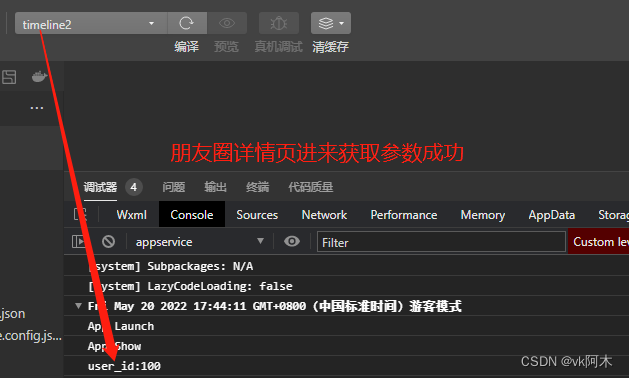Switch to the 输出 tab

(x=215, y=187)
